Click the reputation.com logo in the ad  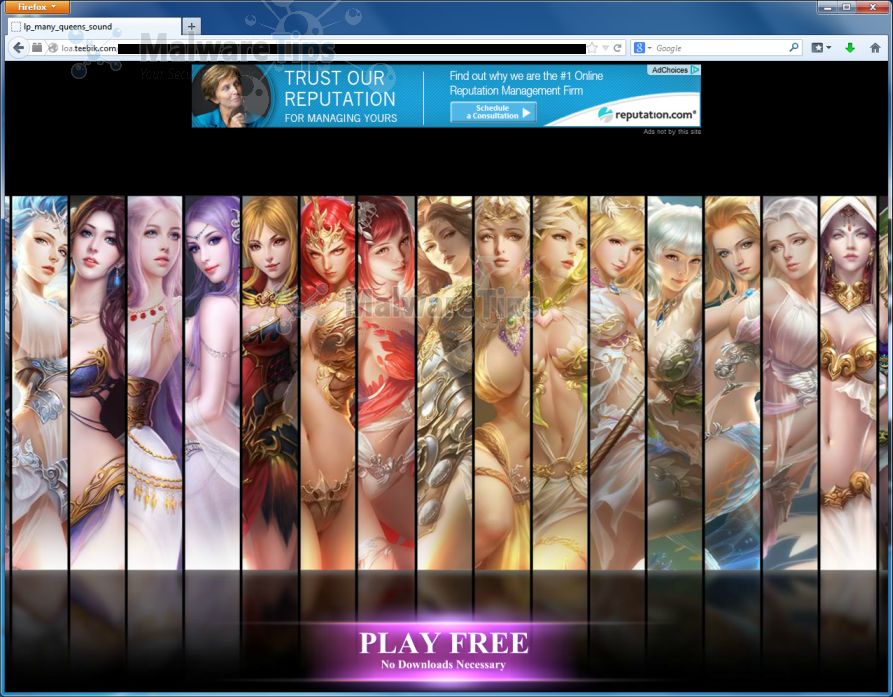click(648, 114)
